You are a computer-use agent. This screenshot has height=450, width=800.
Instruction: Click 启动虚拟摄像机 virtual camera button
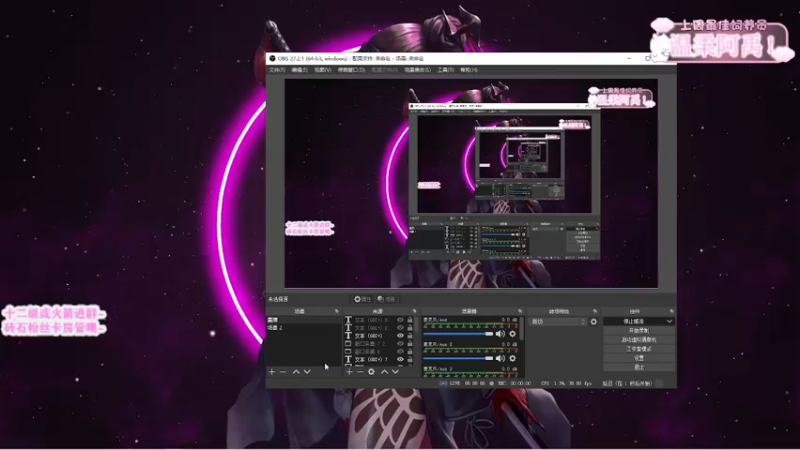point(639,340)
